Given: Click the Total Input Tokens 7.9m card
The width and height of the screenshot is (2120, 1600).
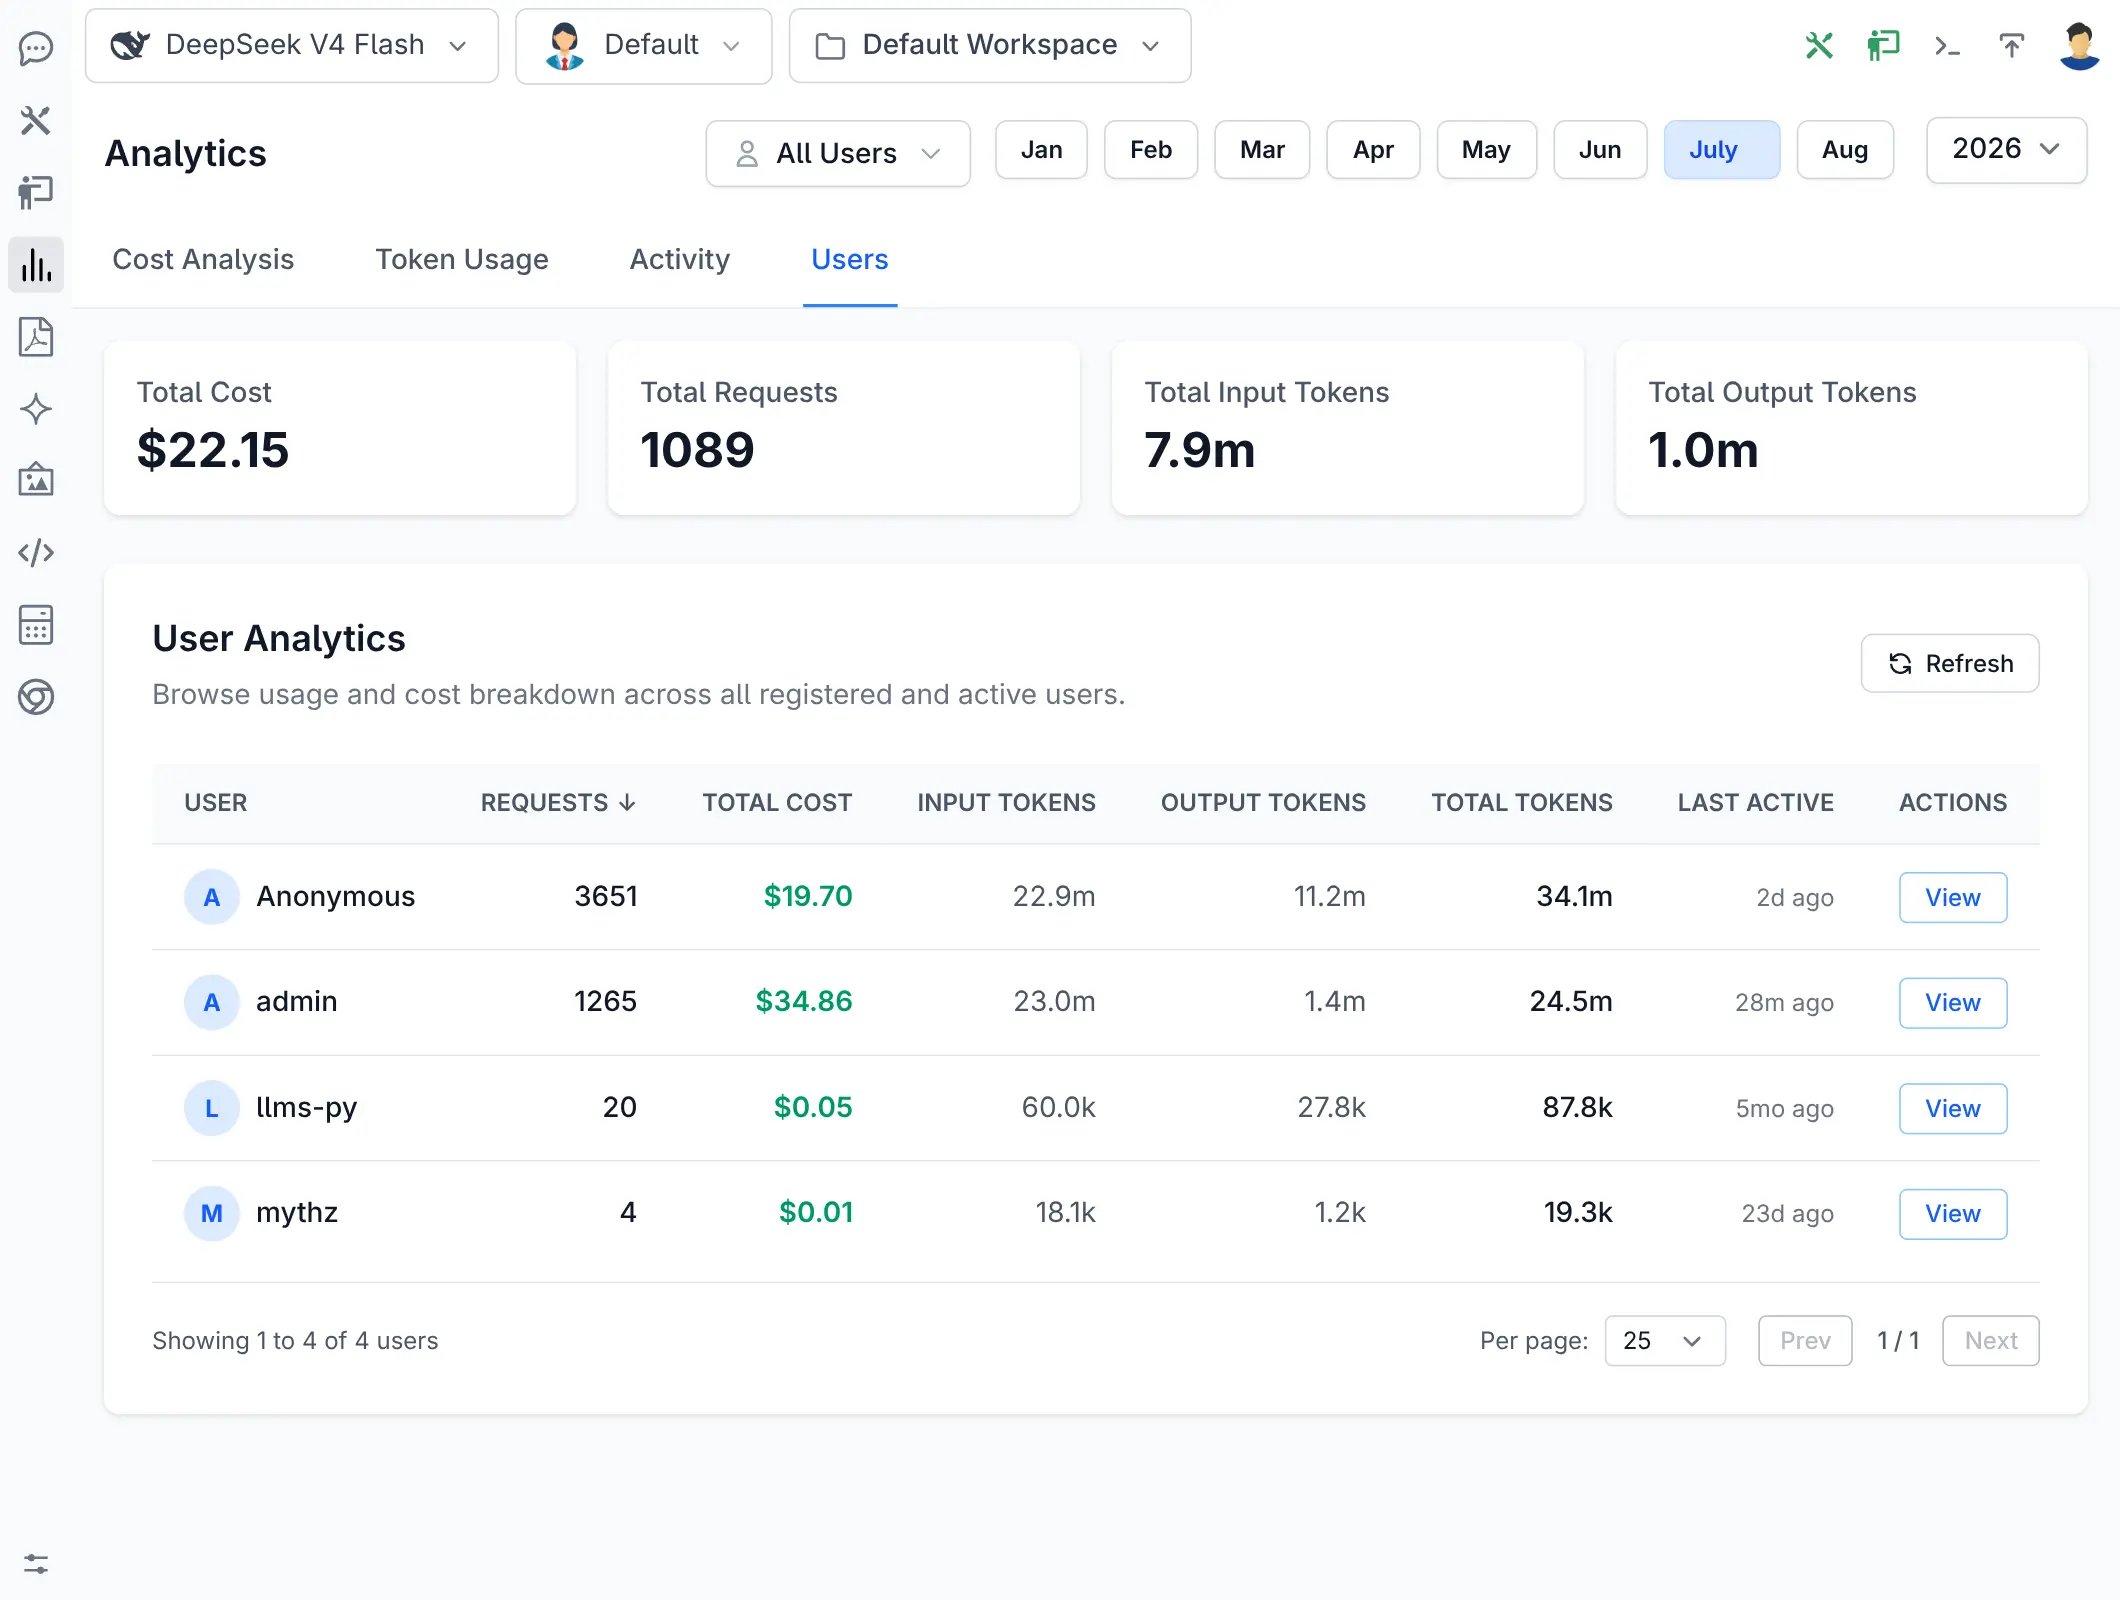Looking at the screenshot, I should pyautogui.click(x=1348, y=429).
